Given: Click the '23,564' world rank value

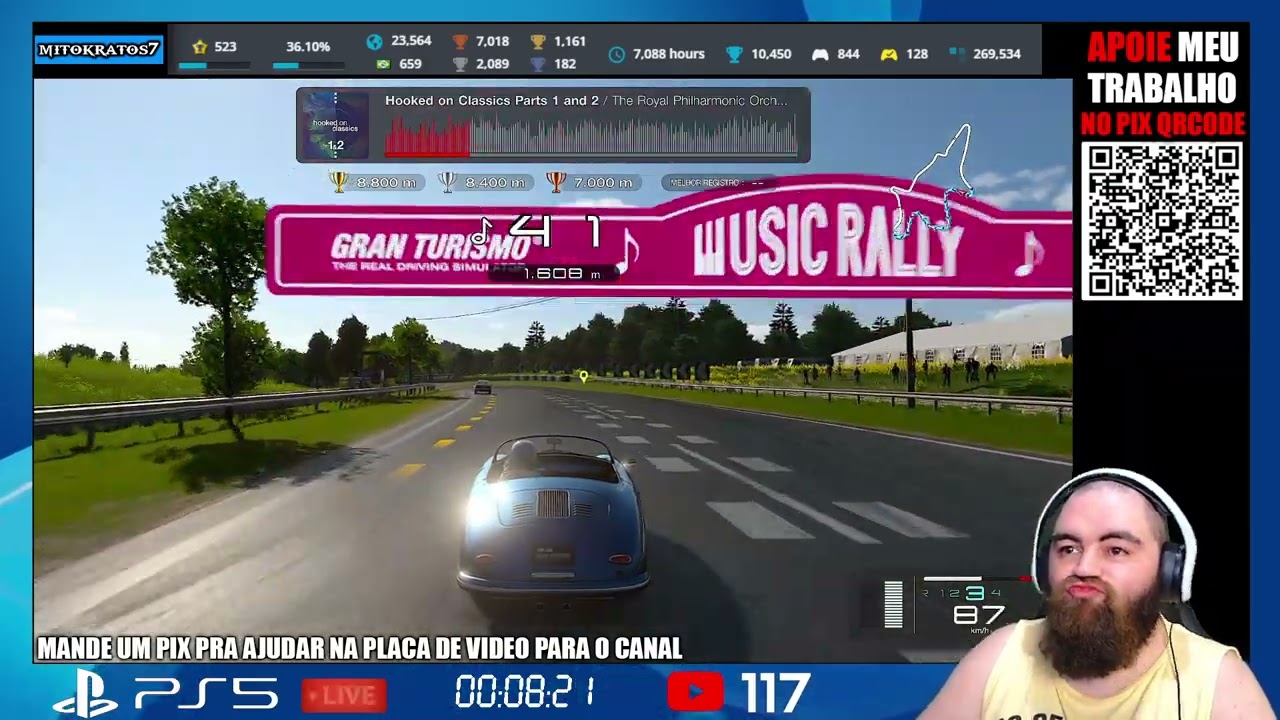Looking at the screenshot, I should click(x=411, y=41).
